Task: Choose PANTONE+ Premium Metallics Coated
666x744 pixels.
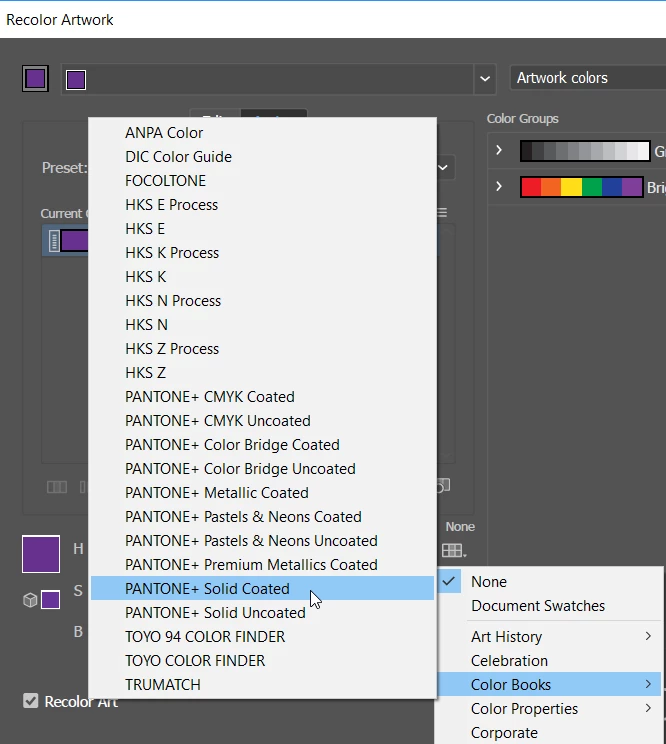Action: 262,565
